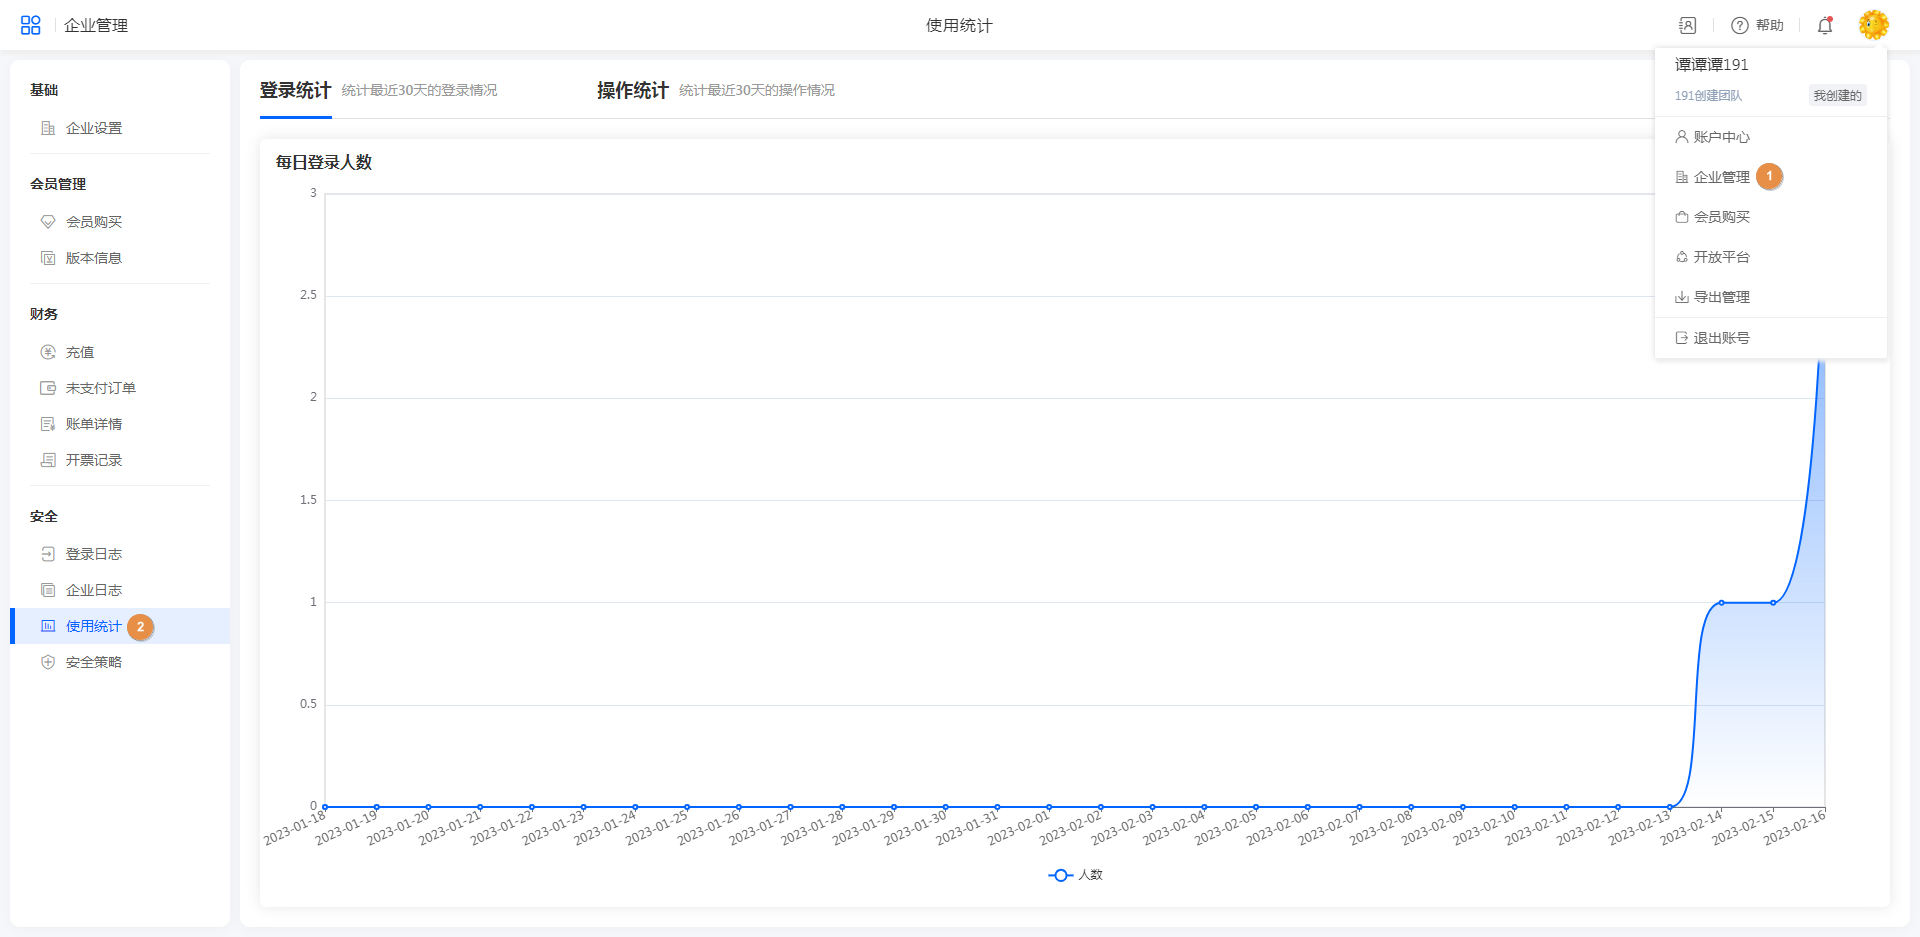Click the sun avatar profile icon
This screenshot has width=1920, height=937.
(x=1873, y=25)
